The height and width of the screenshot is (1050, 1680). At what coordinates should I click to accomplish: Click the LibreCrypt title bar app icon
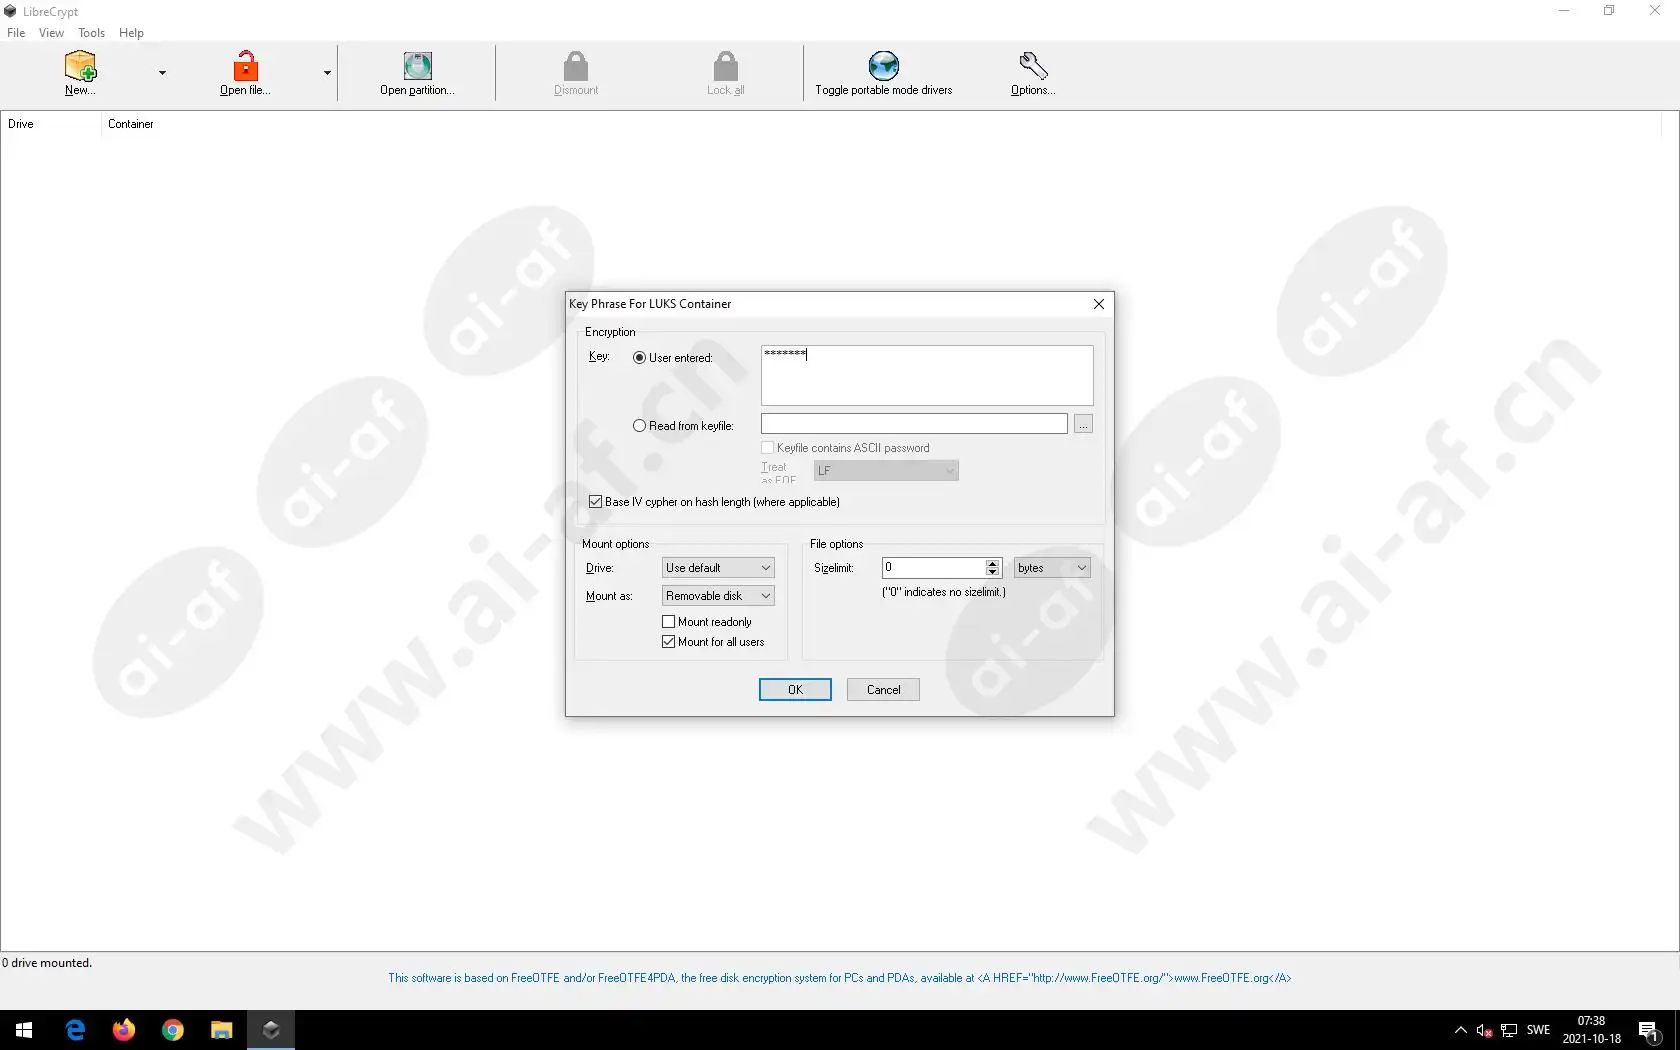[11, 11]
